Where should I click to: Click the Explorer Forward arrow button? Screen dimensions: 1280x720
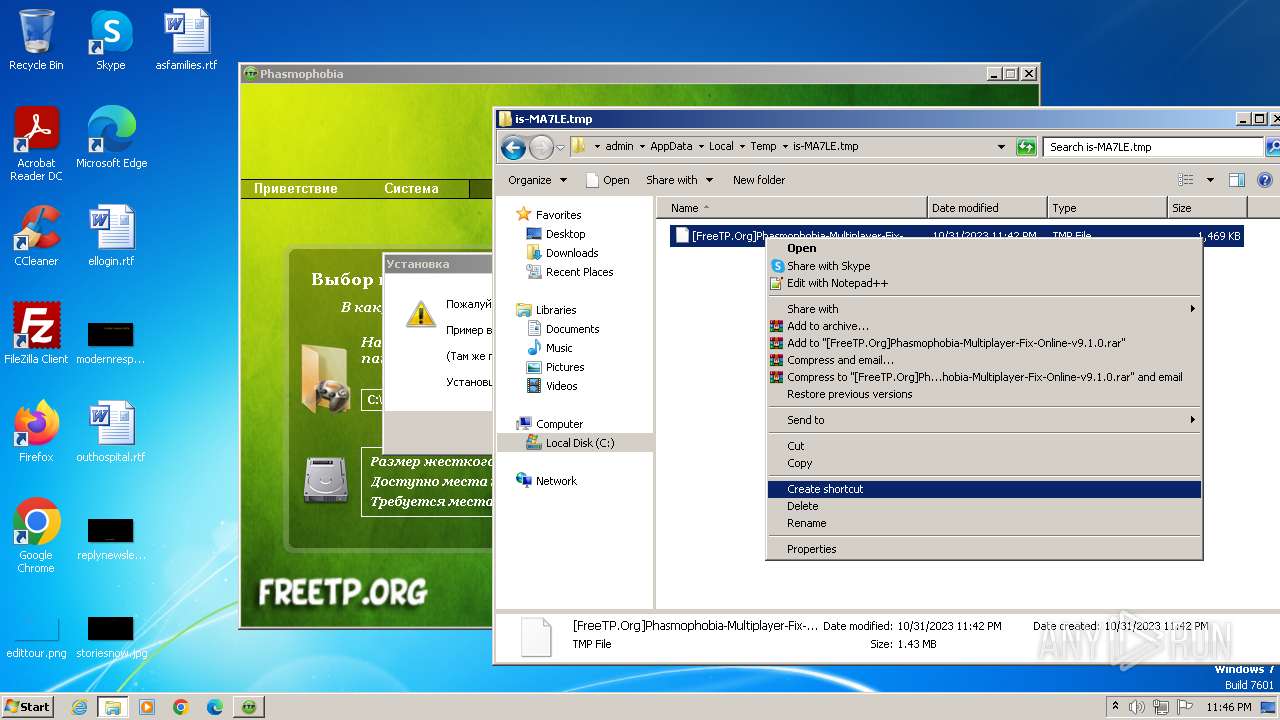(541, 147)
